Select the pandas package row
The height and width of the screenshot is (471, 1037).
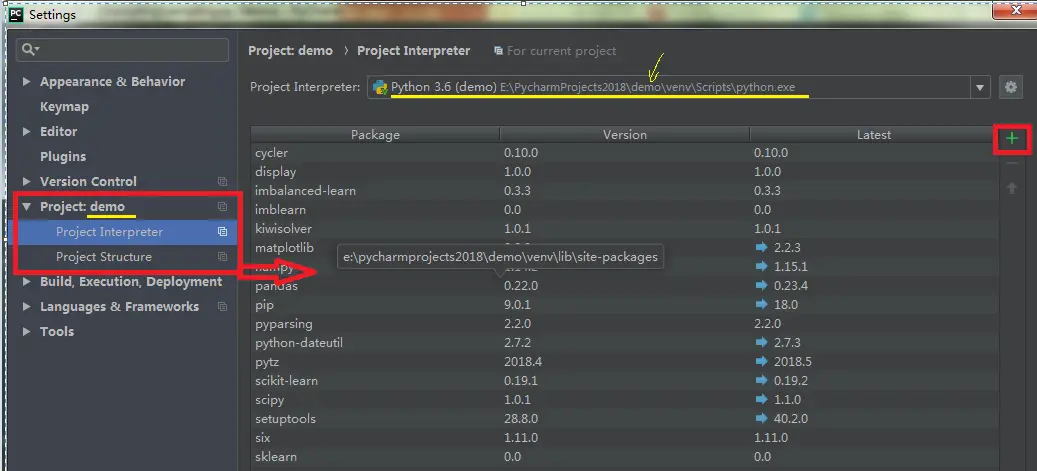coord(624,286)
